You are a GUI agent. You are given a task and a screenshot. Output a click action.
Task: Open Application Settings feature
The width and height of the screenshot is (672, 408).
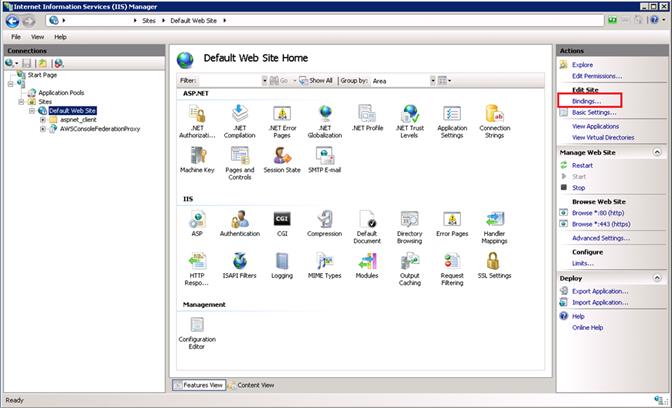[452, 121]
